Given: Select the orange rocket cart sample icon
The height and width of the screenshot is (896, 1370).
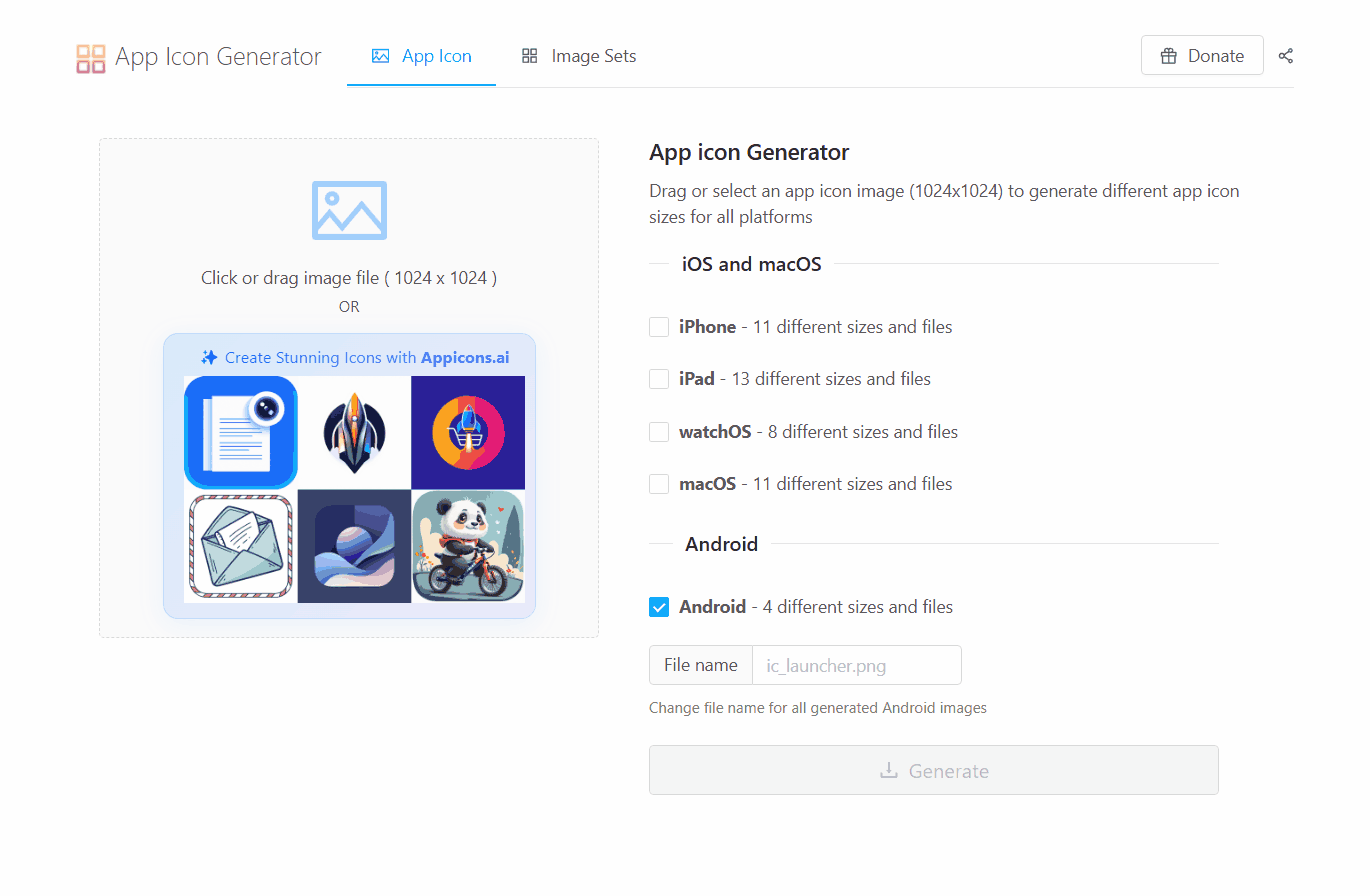Looking at the screenshot, I should click(x=467, y=432).
